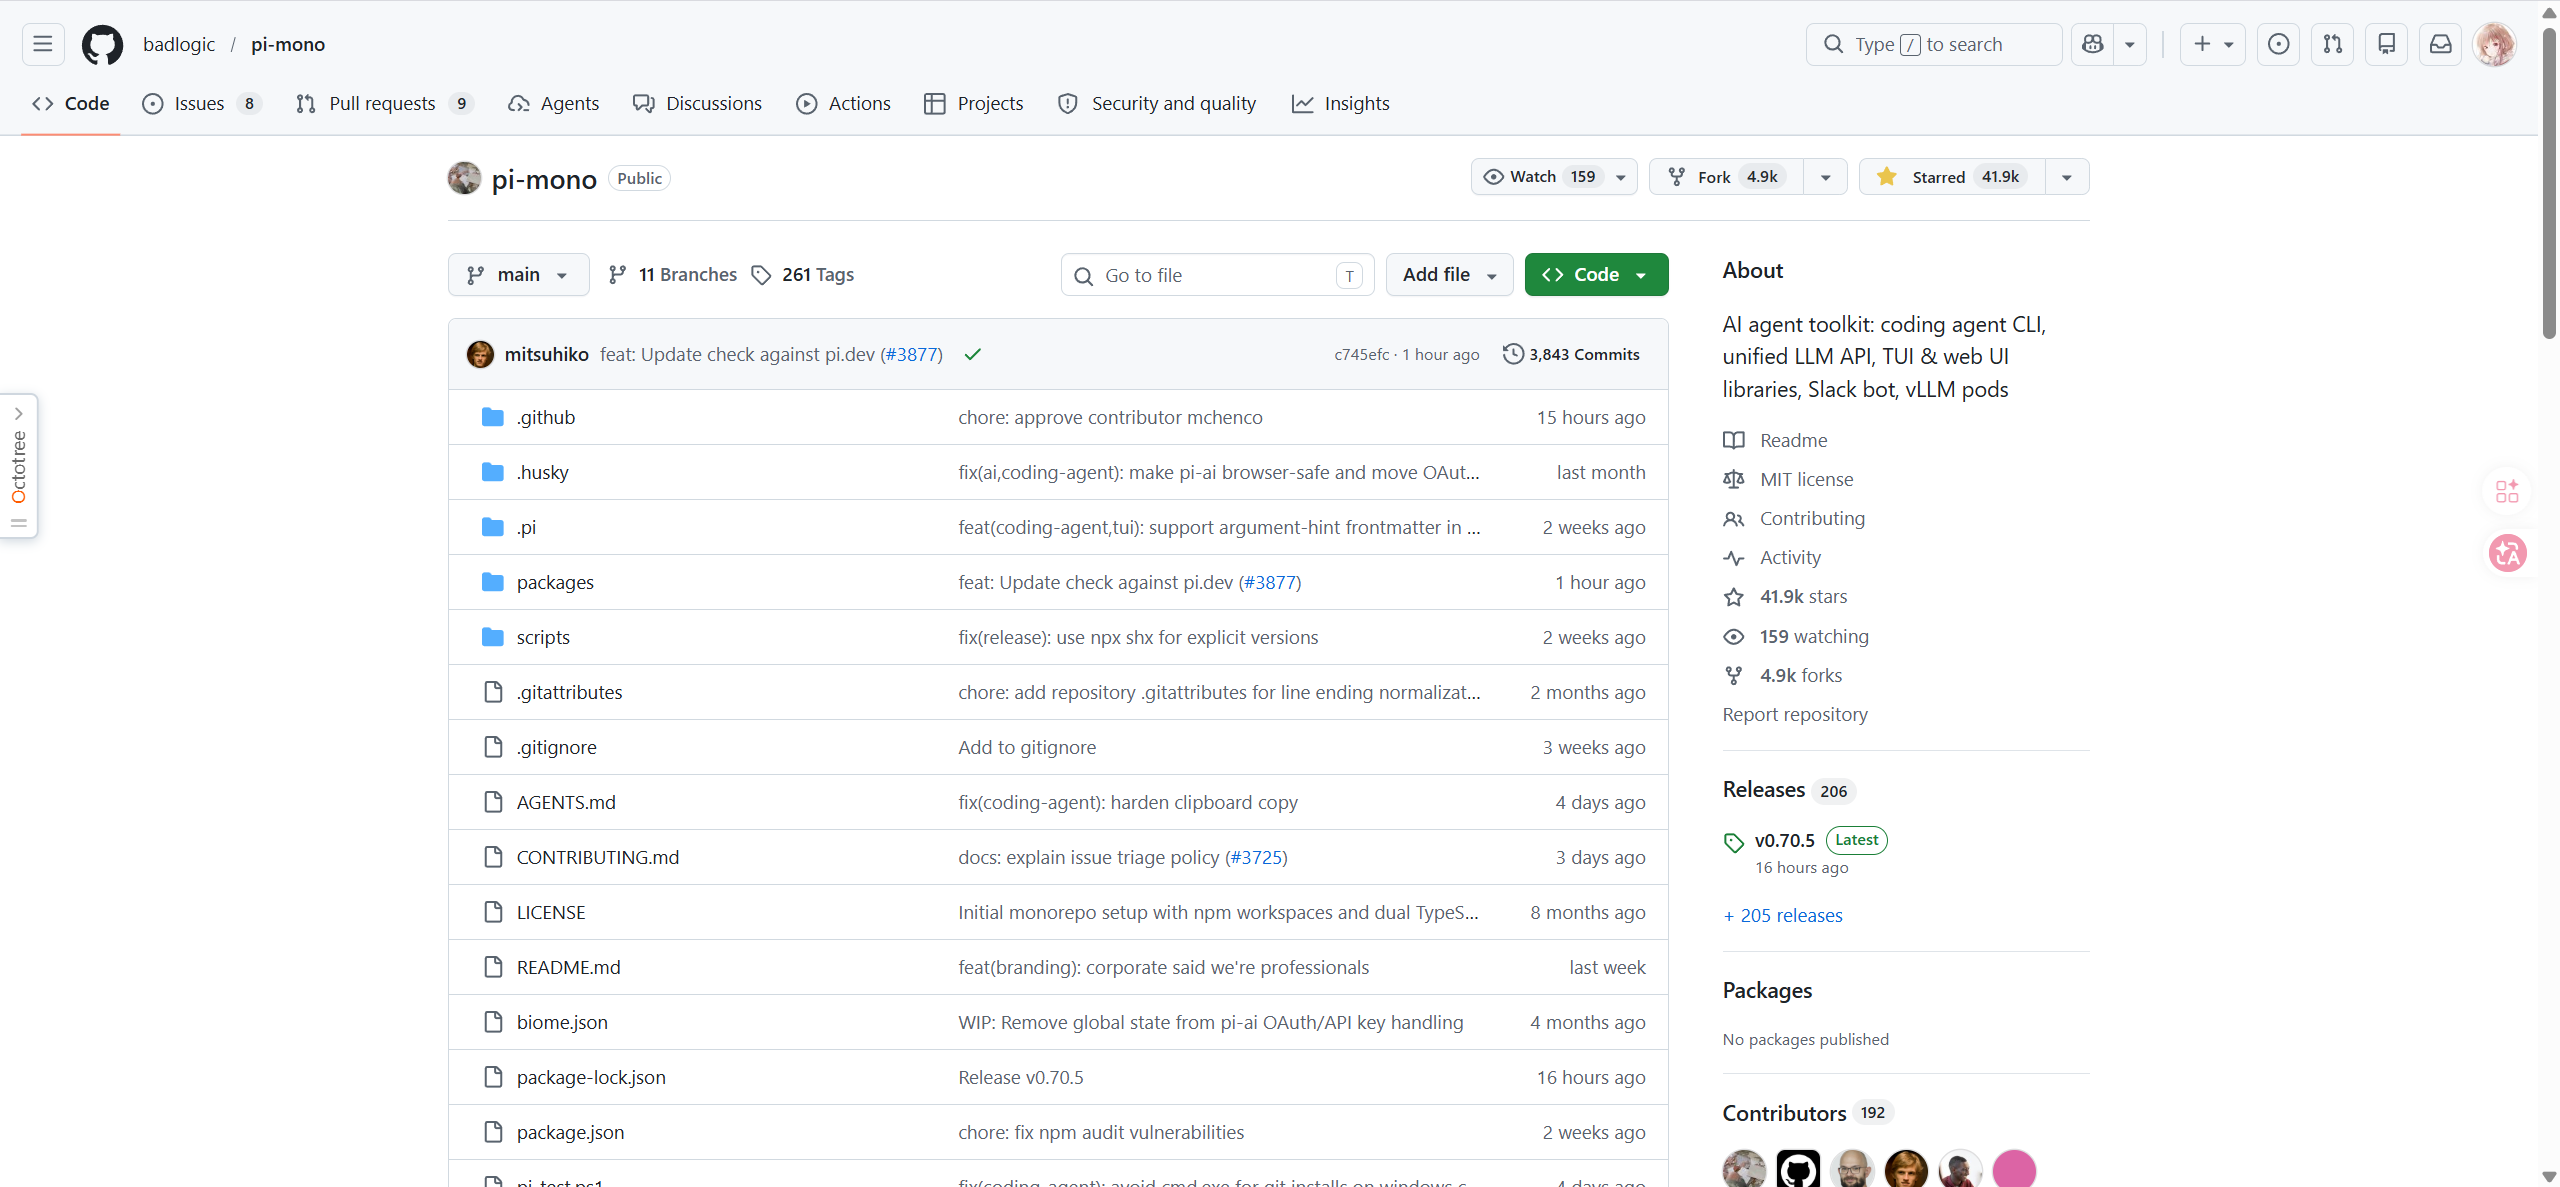
Task: Focus the Type / to search box
Action: click(x=1934, y=44)
